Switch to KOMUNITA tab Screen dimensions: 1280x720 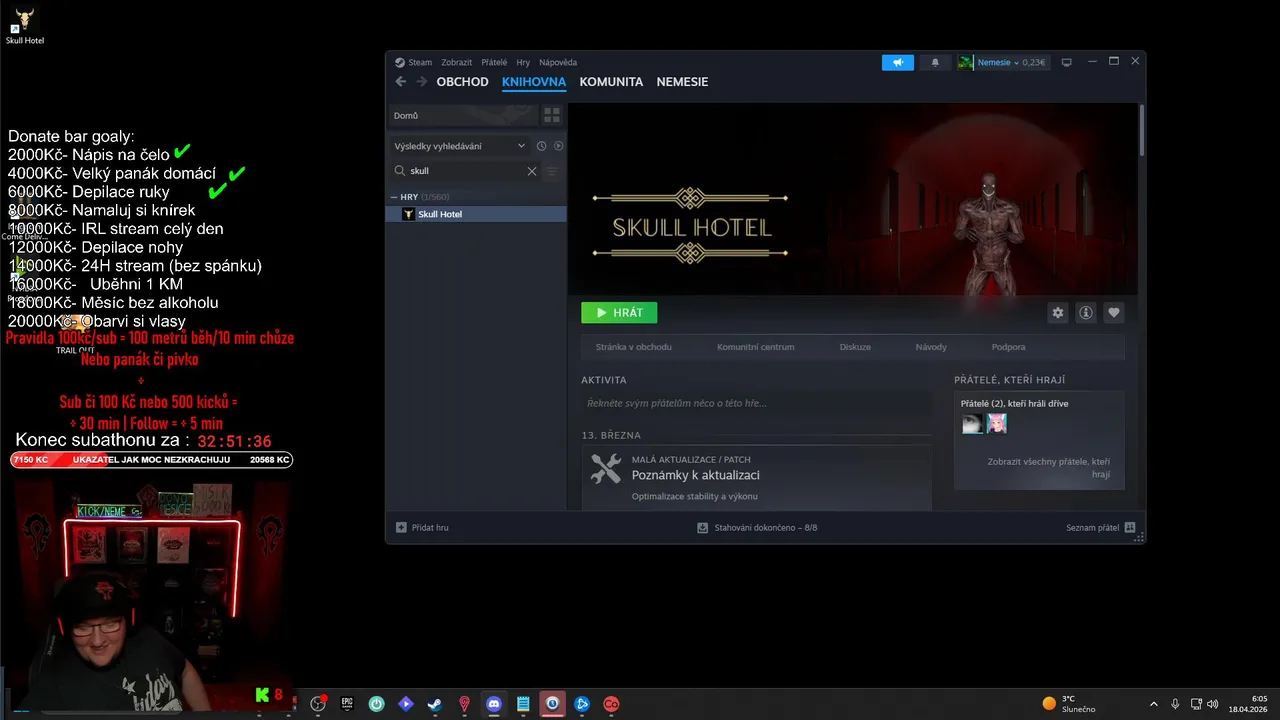click(611, 82)
